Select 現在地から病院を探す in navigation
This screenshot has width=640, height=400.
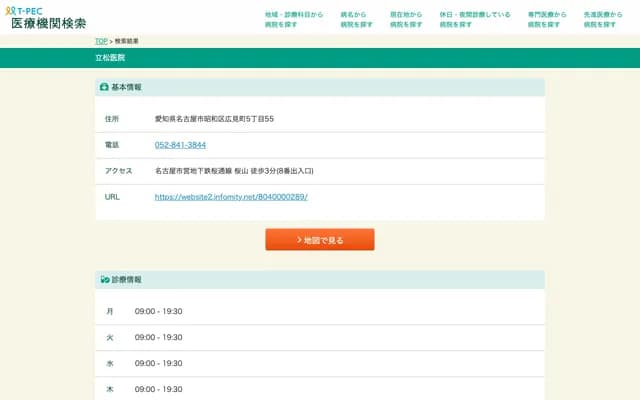(x=405, y=18)
